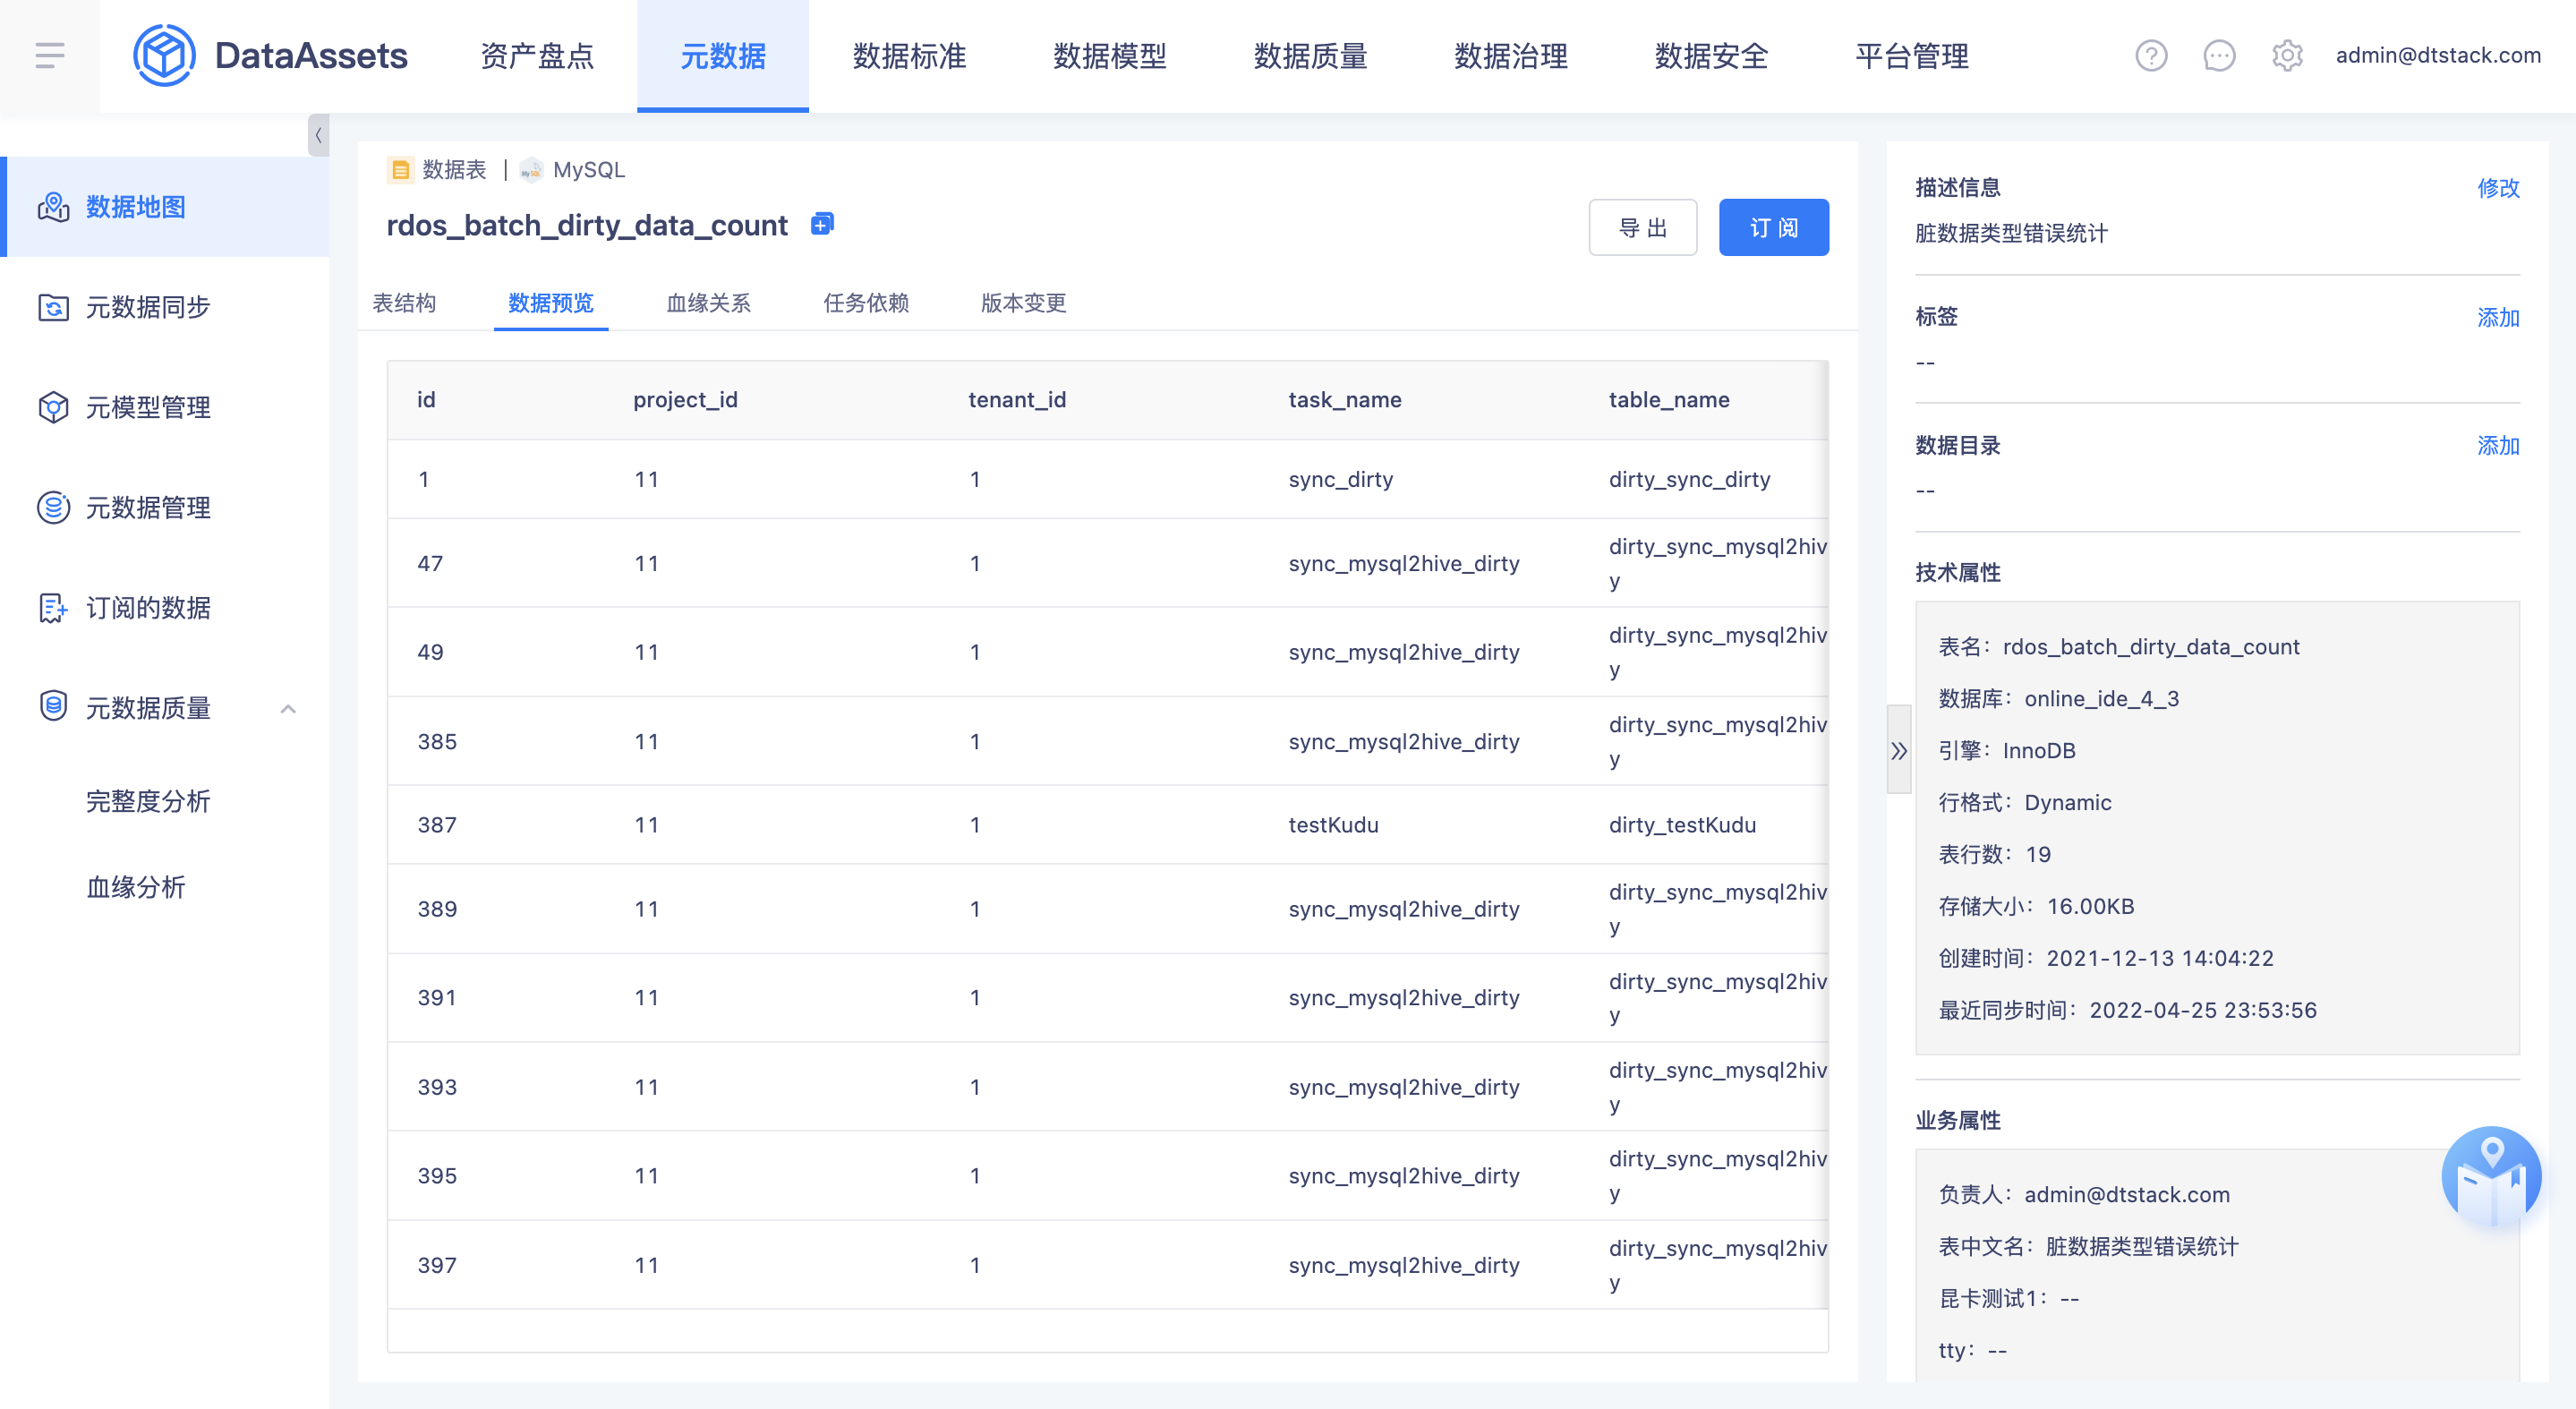The width and height of the screenshot is (2576, 1409).
Task: Click the 创建时间 2021-12-13 14:04:22 line
Action: [x=2106, y=958]
